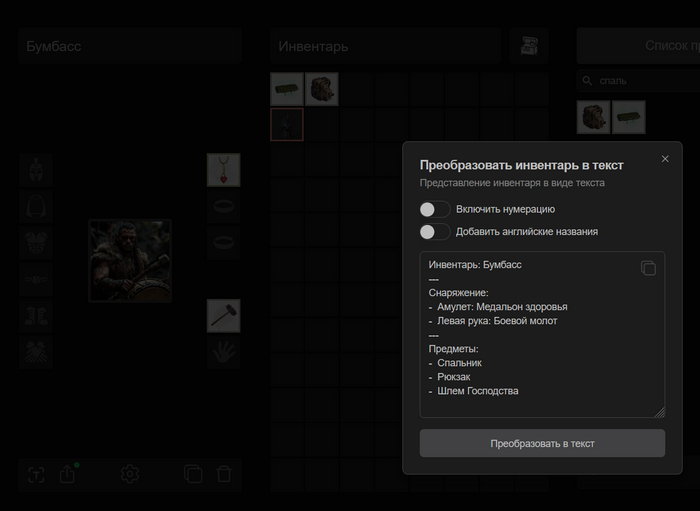Click the search field containing 'спаль'
700x511 pixels.
[x=640, y=81]
